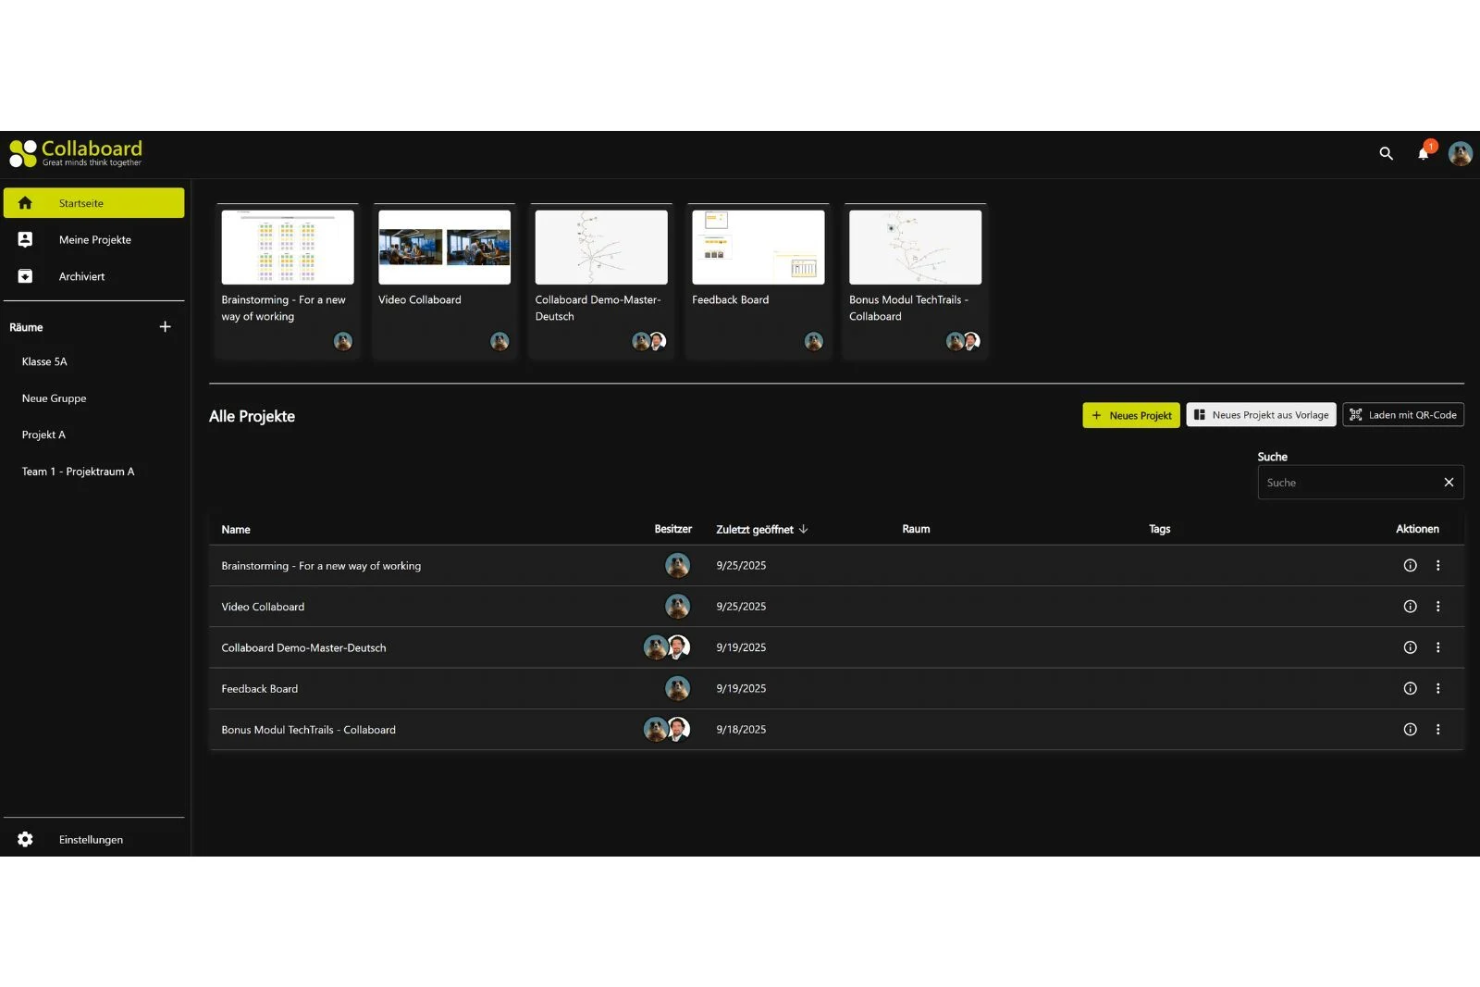Open three-dot menu for Bonus Modul TechTrails
The width and height of the screenshot is (1480, 987).
tap(1438, 730)
